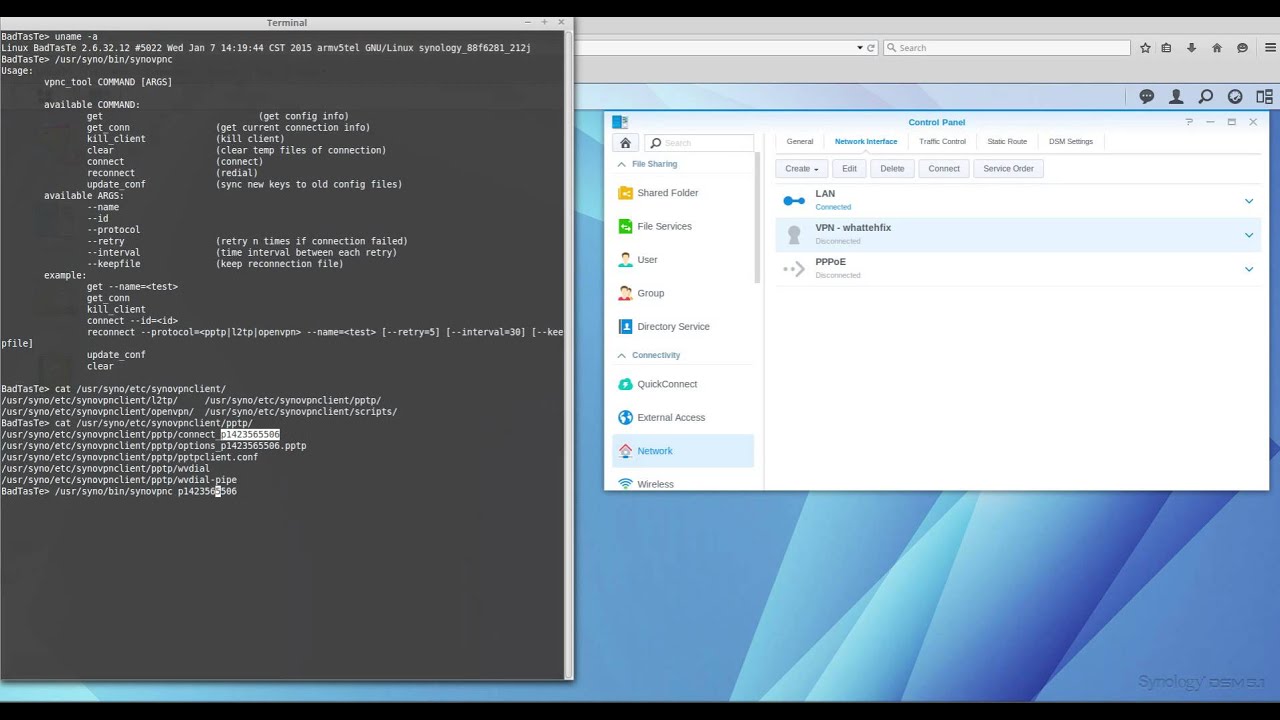This screenshot has height=720, width=1280.
Task: Collapse the Connectivity section
Action: pos(622,356)
